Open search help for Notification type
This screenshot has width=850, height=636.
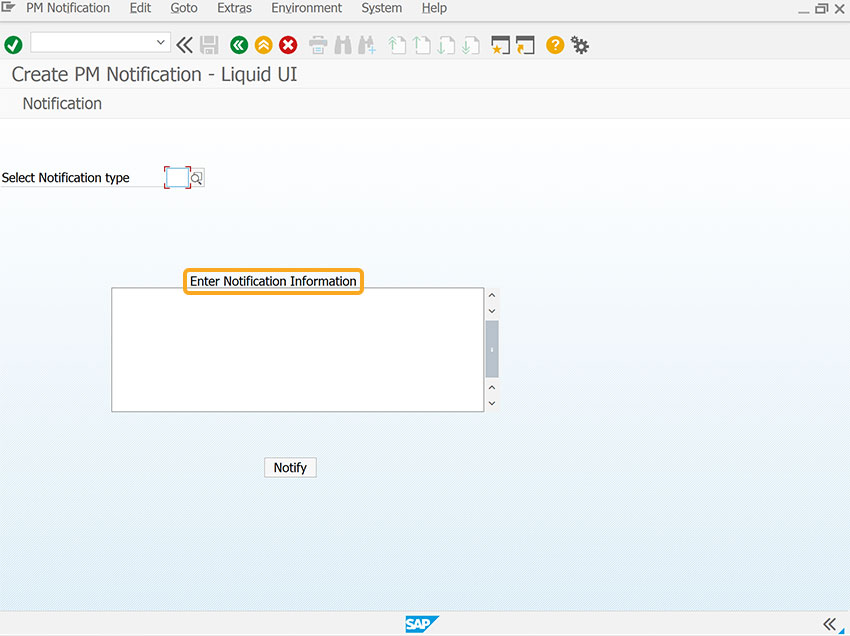(x=197, y=177)
